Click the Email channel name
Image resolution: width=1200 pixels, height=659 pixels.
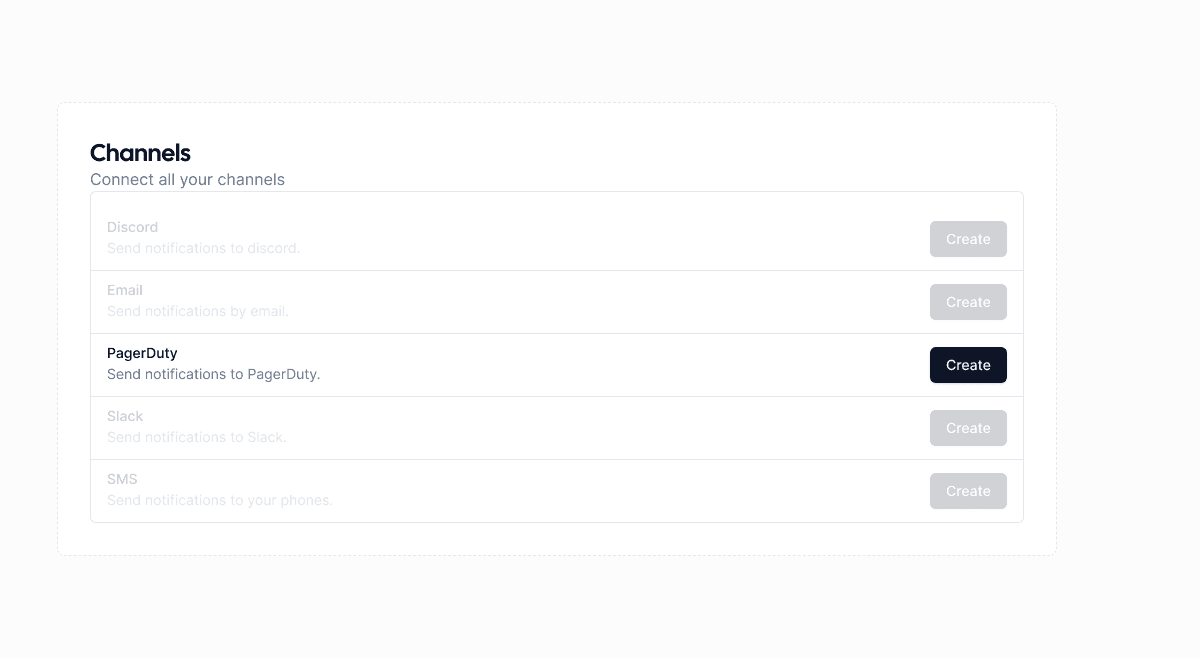(x=125, y=290)
